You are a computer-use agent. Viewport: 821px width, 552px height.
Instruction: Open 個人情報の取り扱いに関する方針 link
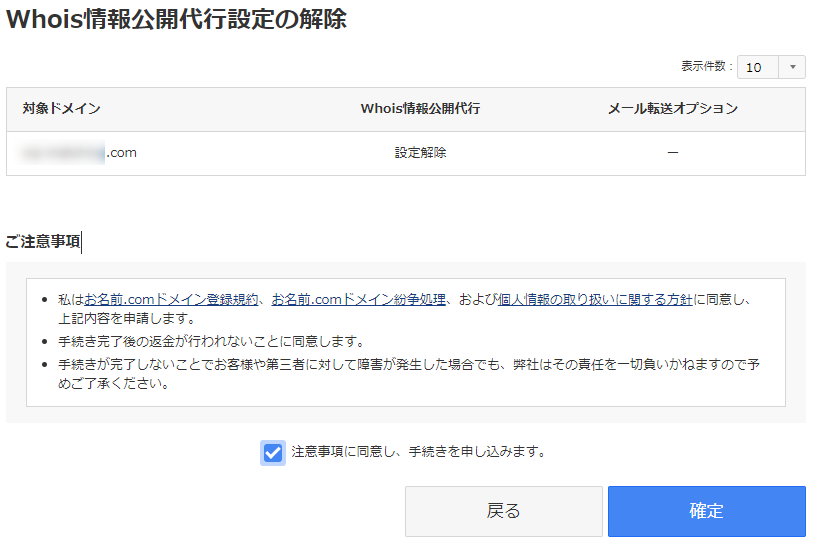coord(595,300)
